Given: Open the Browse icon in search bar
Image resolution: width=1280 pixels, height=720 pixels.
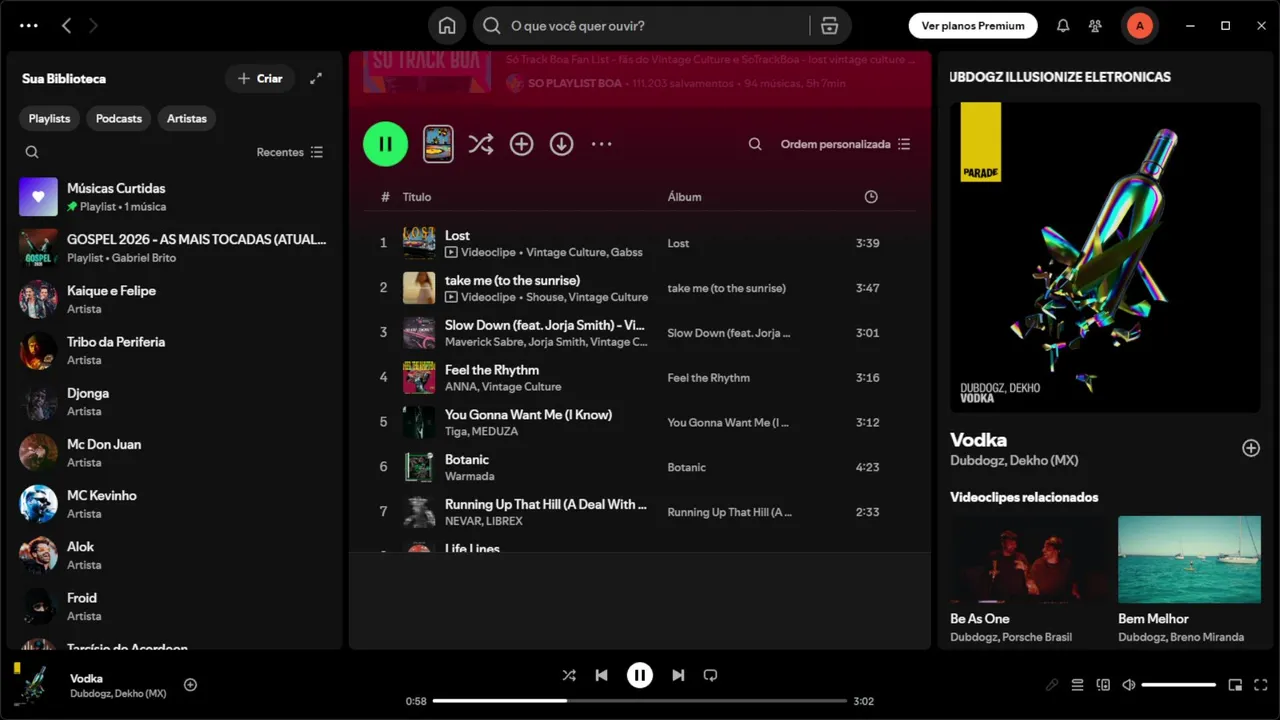Looking at the screenshot, I should click(829, 26).
